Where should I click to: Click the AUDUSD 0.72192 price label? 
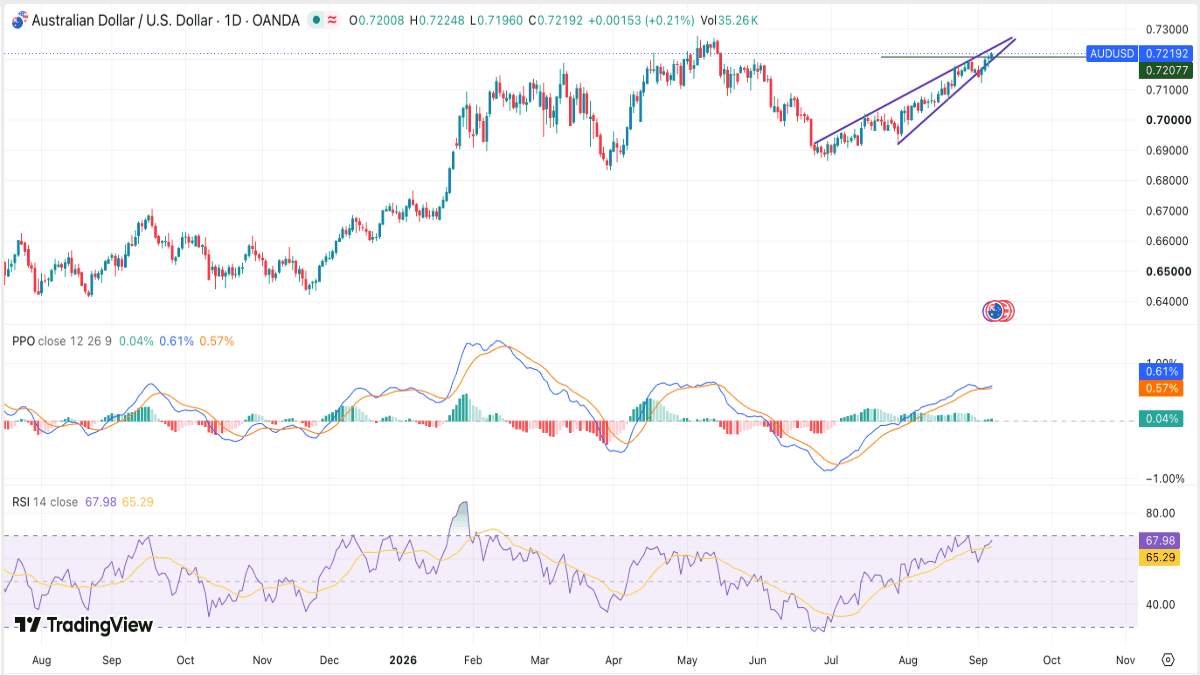click(1140, 53)
